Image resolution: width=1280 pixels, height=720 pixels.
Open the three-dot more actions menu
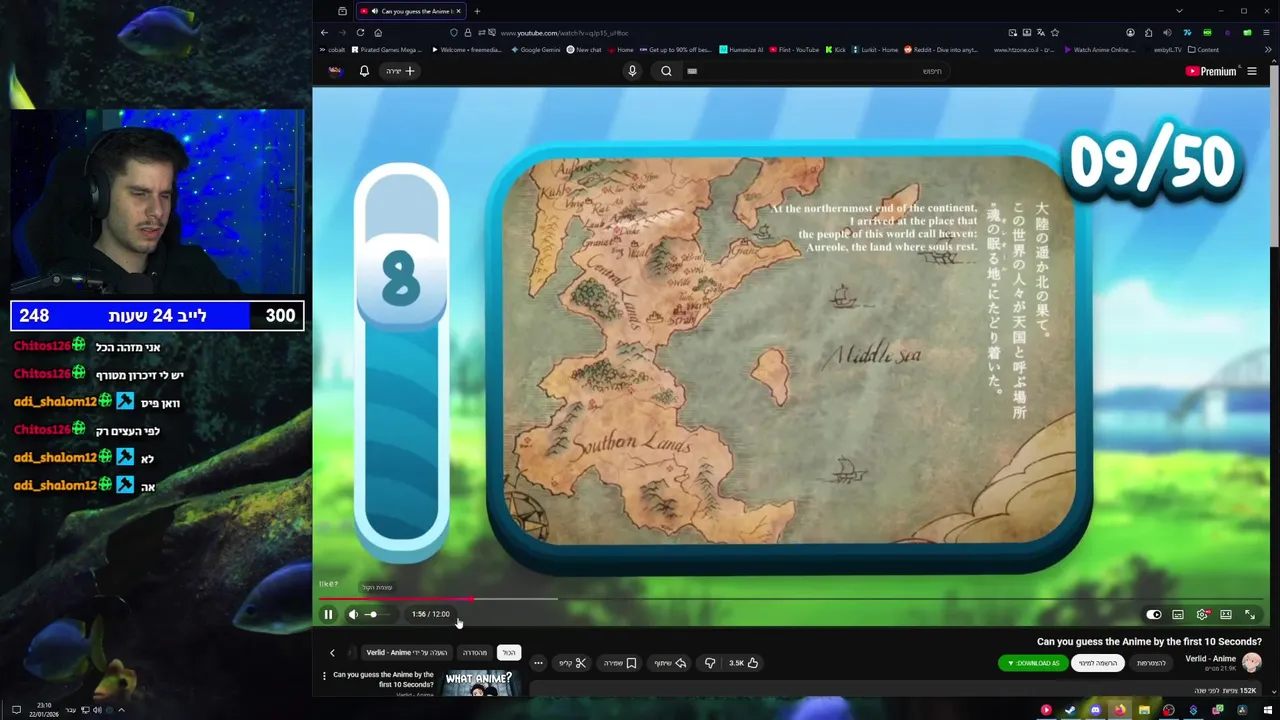[x=538, y=663]
